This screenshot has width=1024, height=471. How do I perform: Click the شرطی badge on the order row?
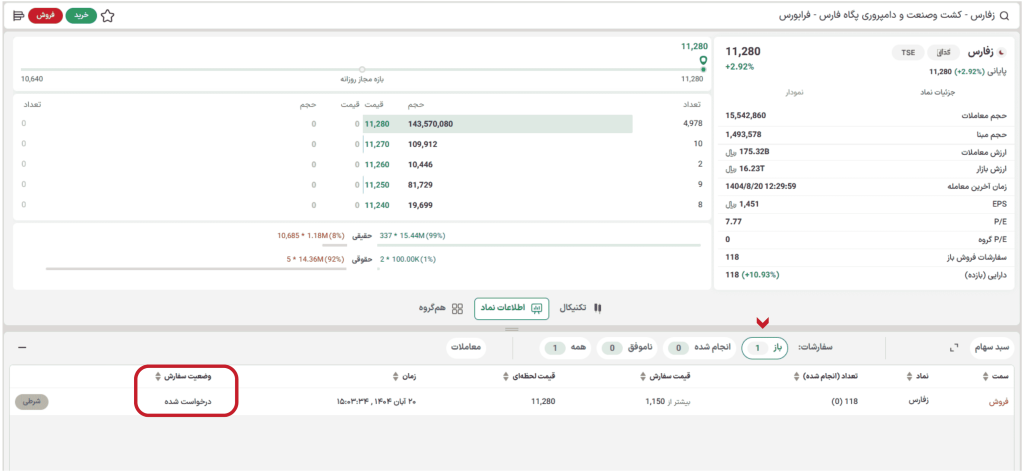pos(31,401)
